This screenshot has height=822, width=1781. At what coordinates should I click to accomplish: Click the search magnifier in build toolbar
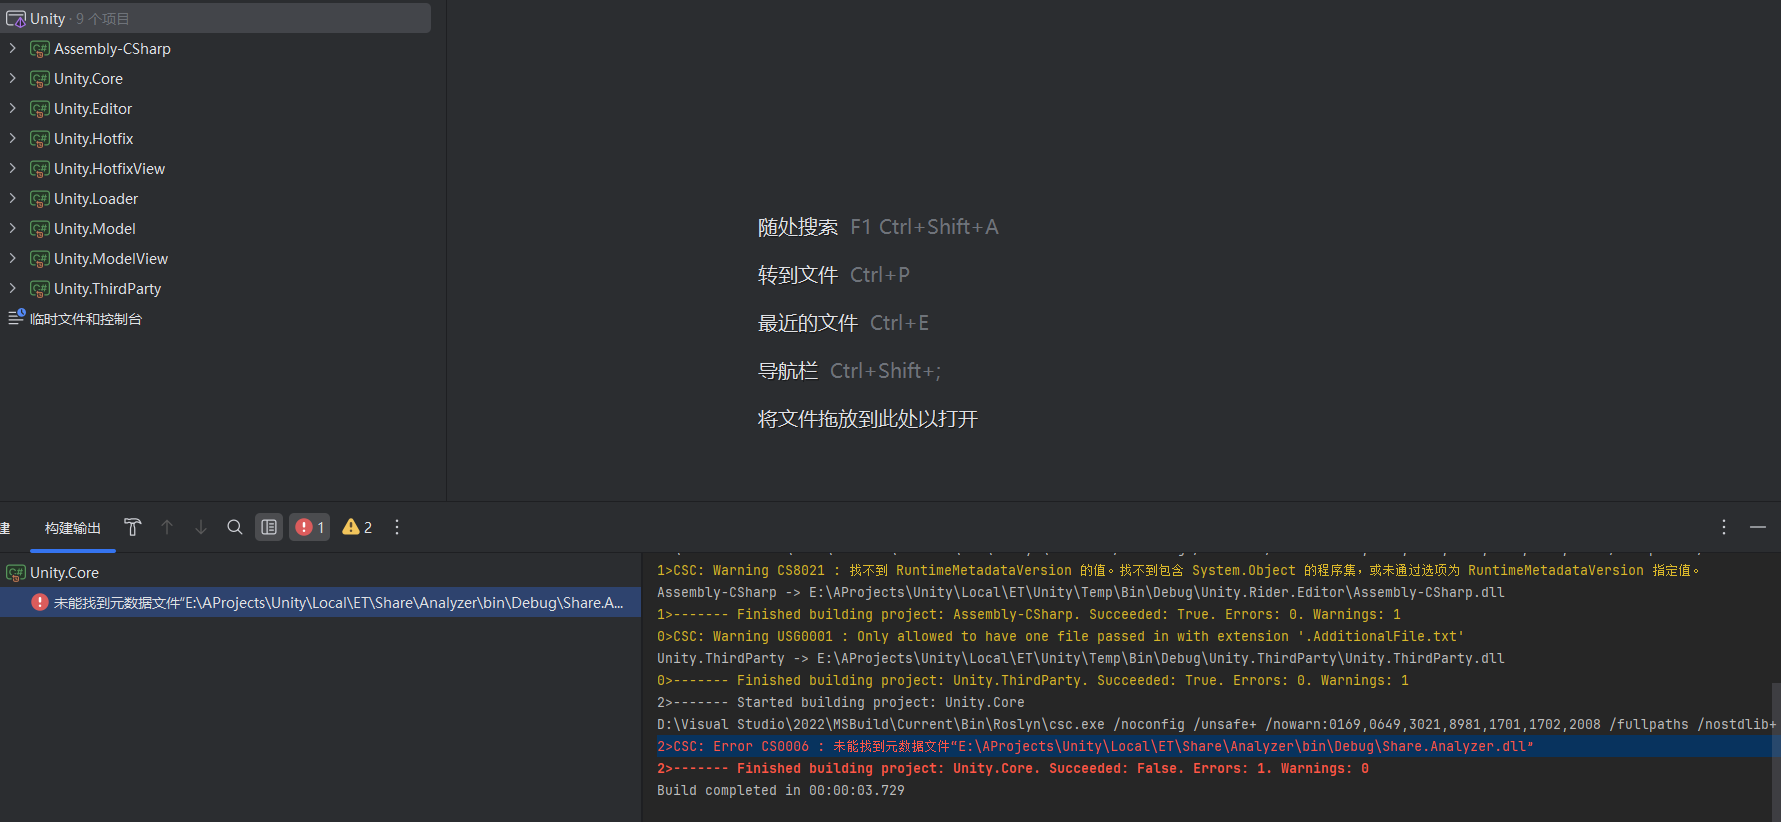pos(235,527)
